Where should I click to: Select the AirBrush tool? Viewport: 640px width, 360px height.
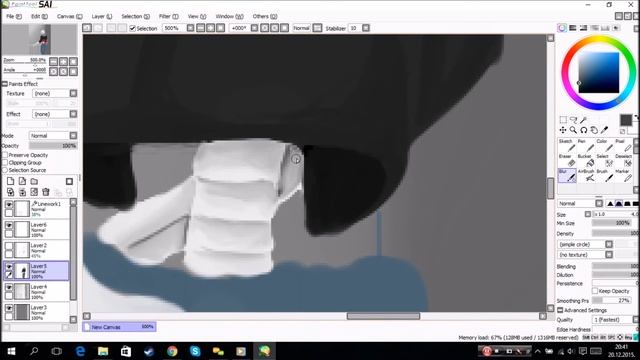coord(586,176)
